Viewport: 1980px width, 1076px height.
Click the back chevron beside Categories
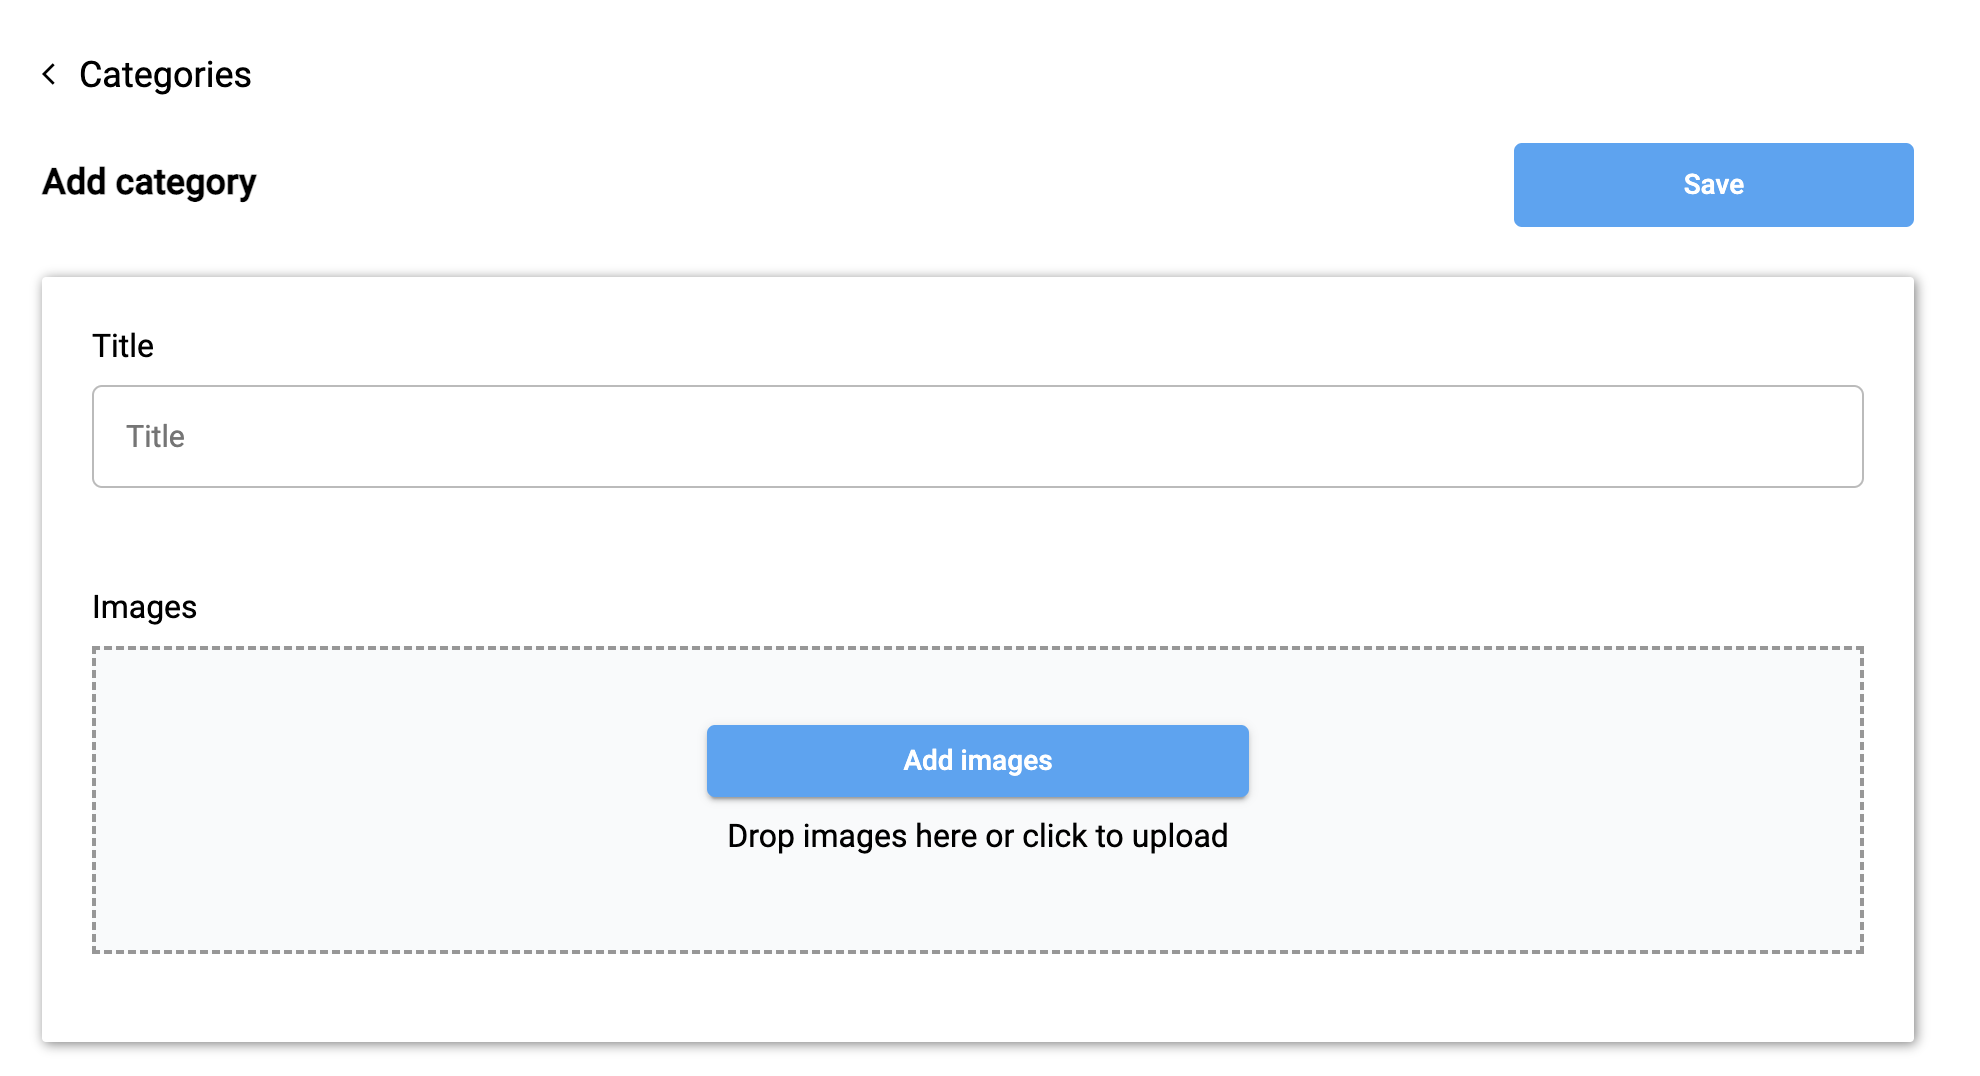point(50,73)
